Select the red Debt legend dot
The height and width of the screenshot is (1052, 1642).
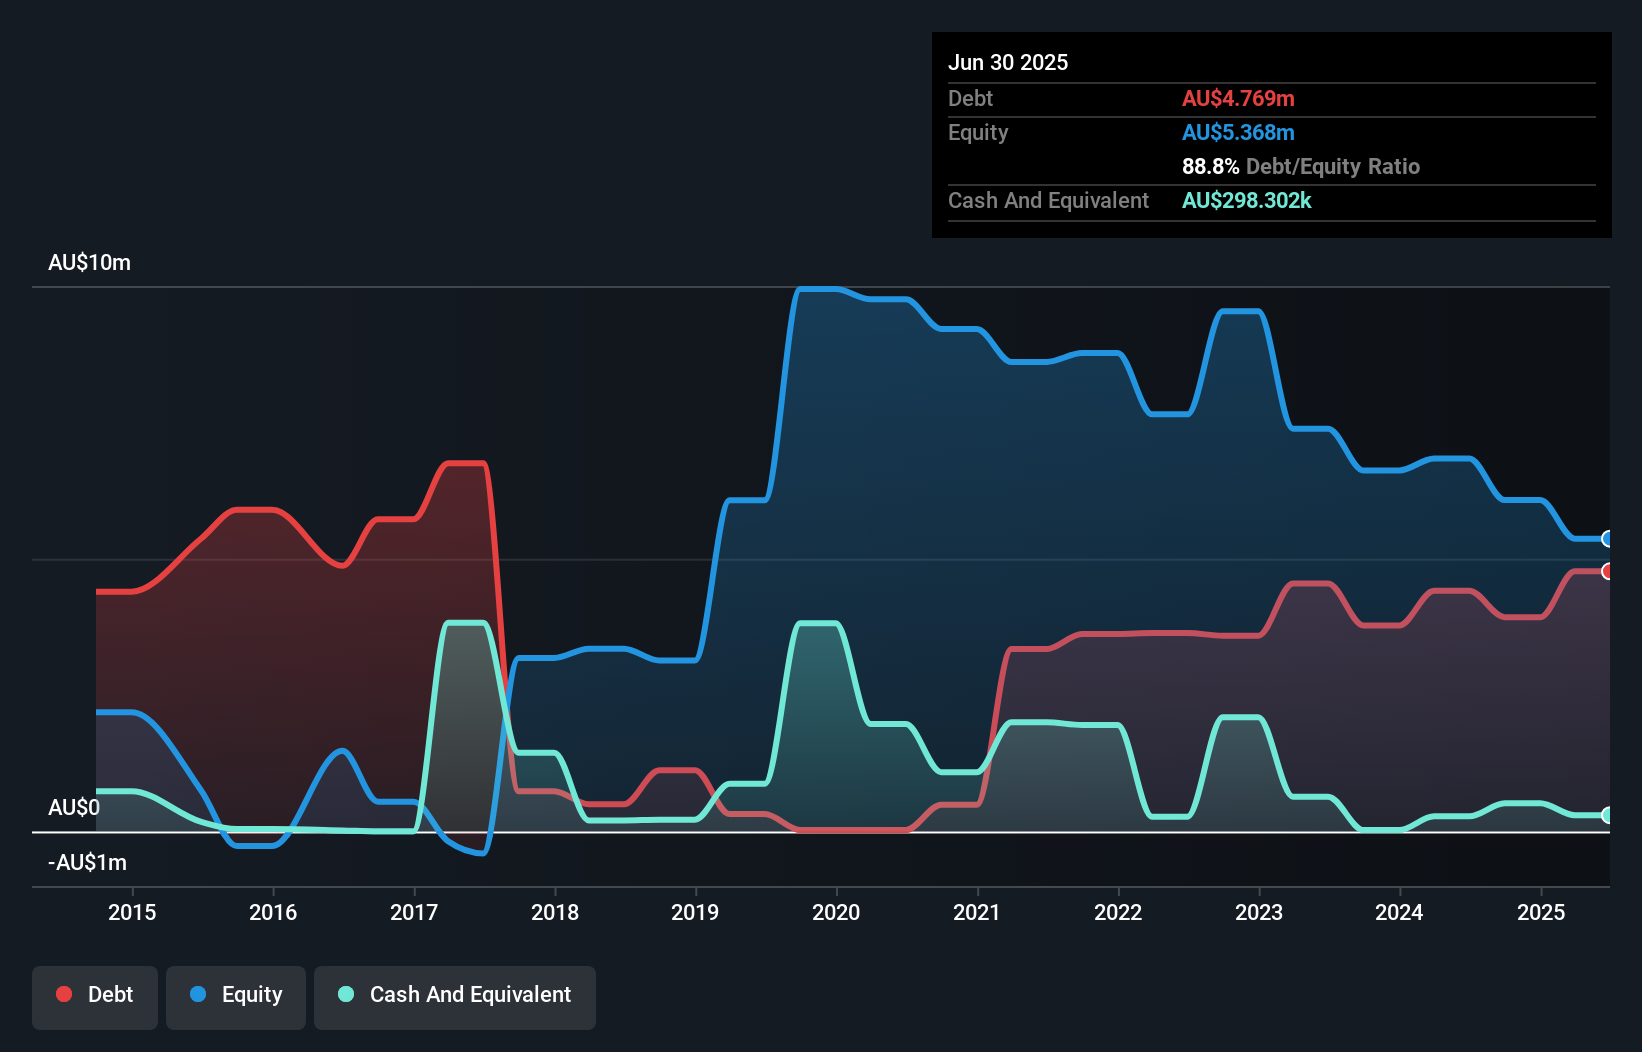[x=63, y=994]
